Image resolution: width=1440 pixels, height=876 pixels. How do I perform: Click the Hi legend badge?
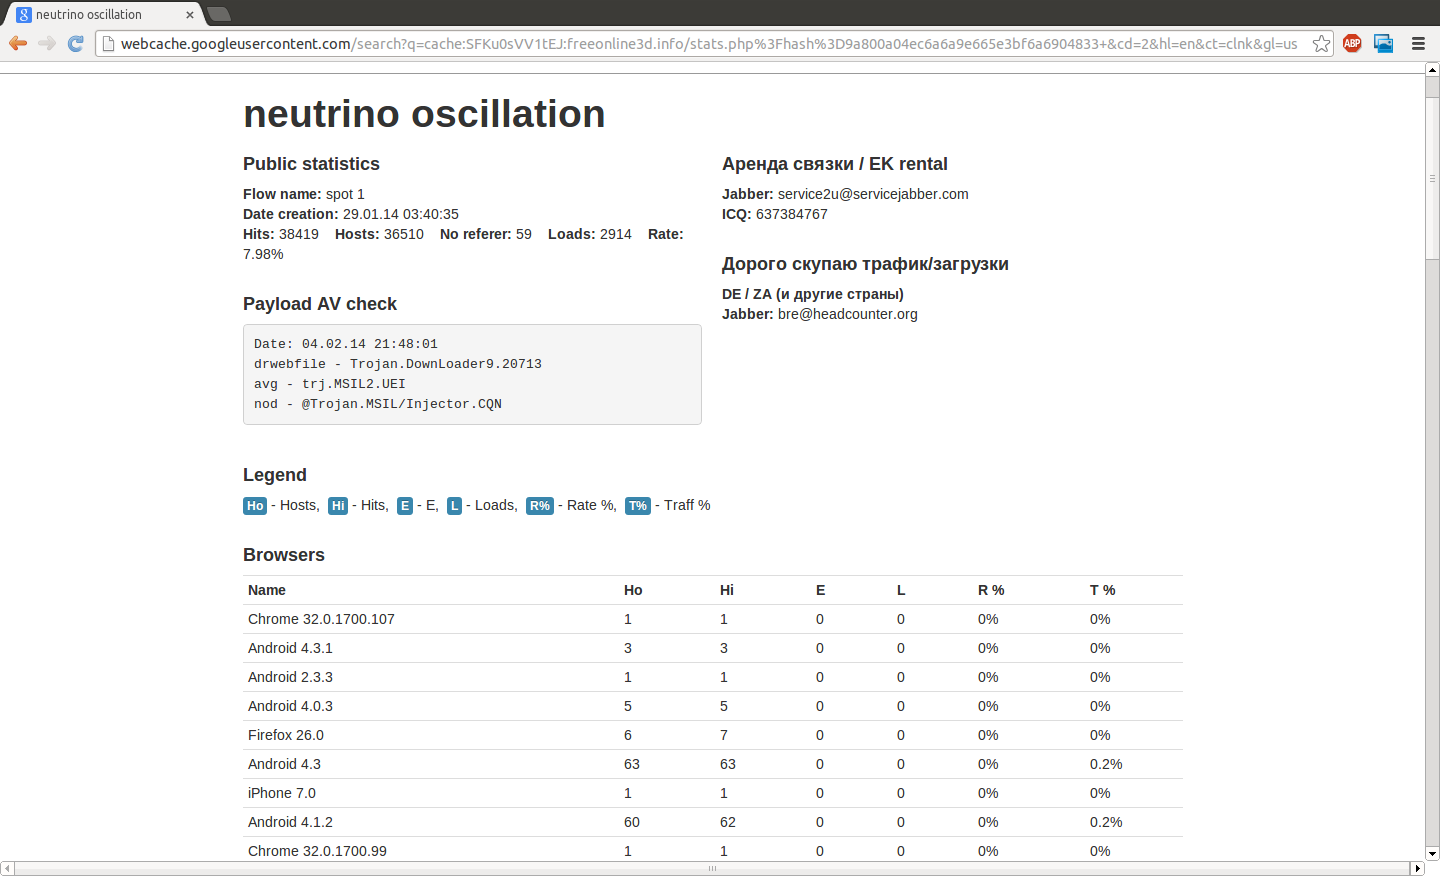click(338, 506)
